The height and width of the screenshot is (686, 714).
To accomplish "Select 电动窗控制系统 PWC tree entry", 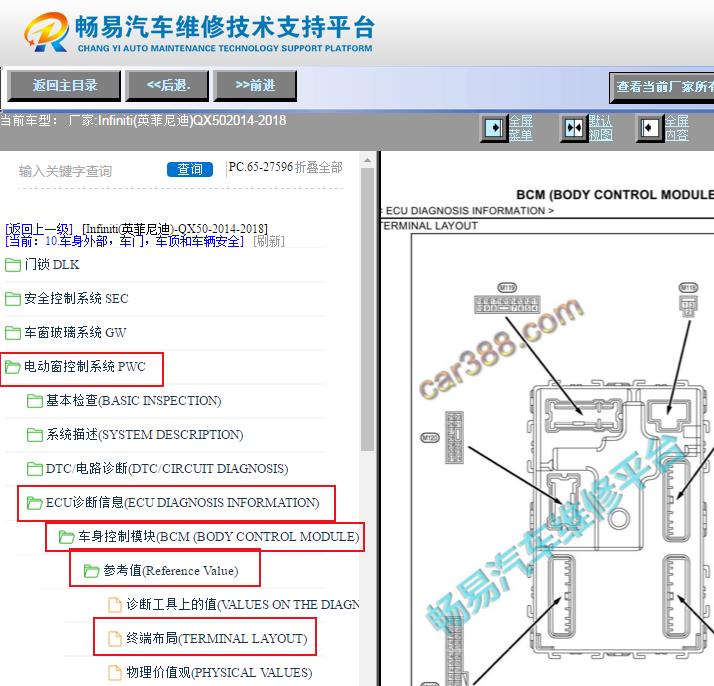I will [x=85, y=366].
